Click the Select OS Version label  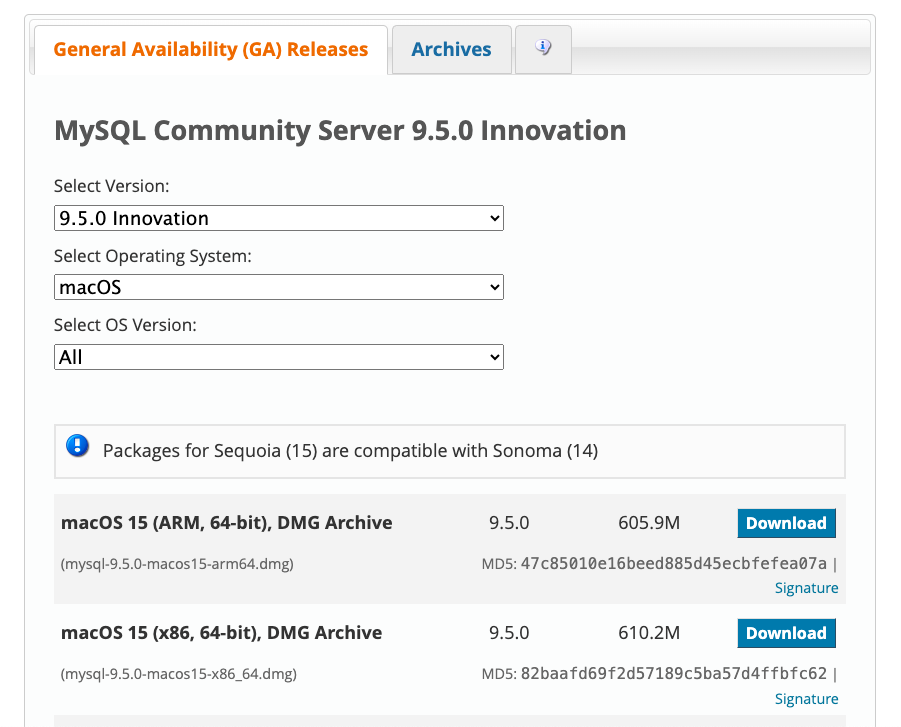pyautogui.click(x=125, y=325)
